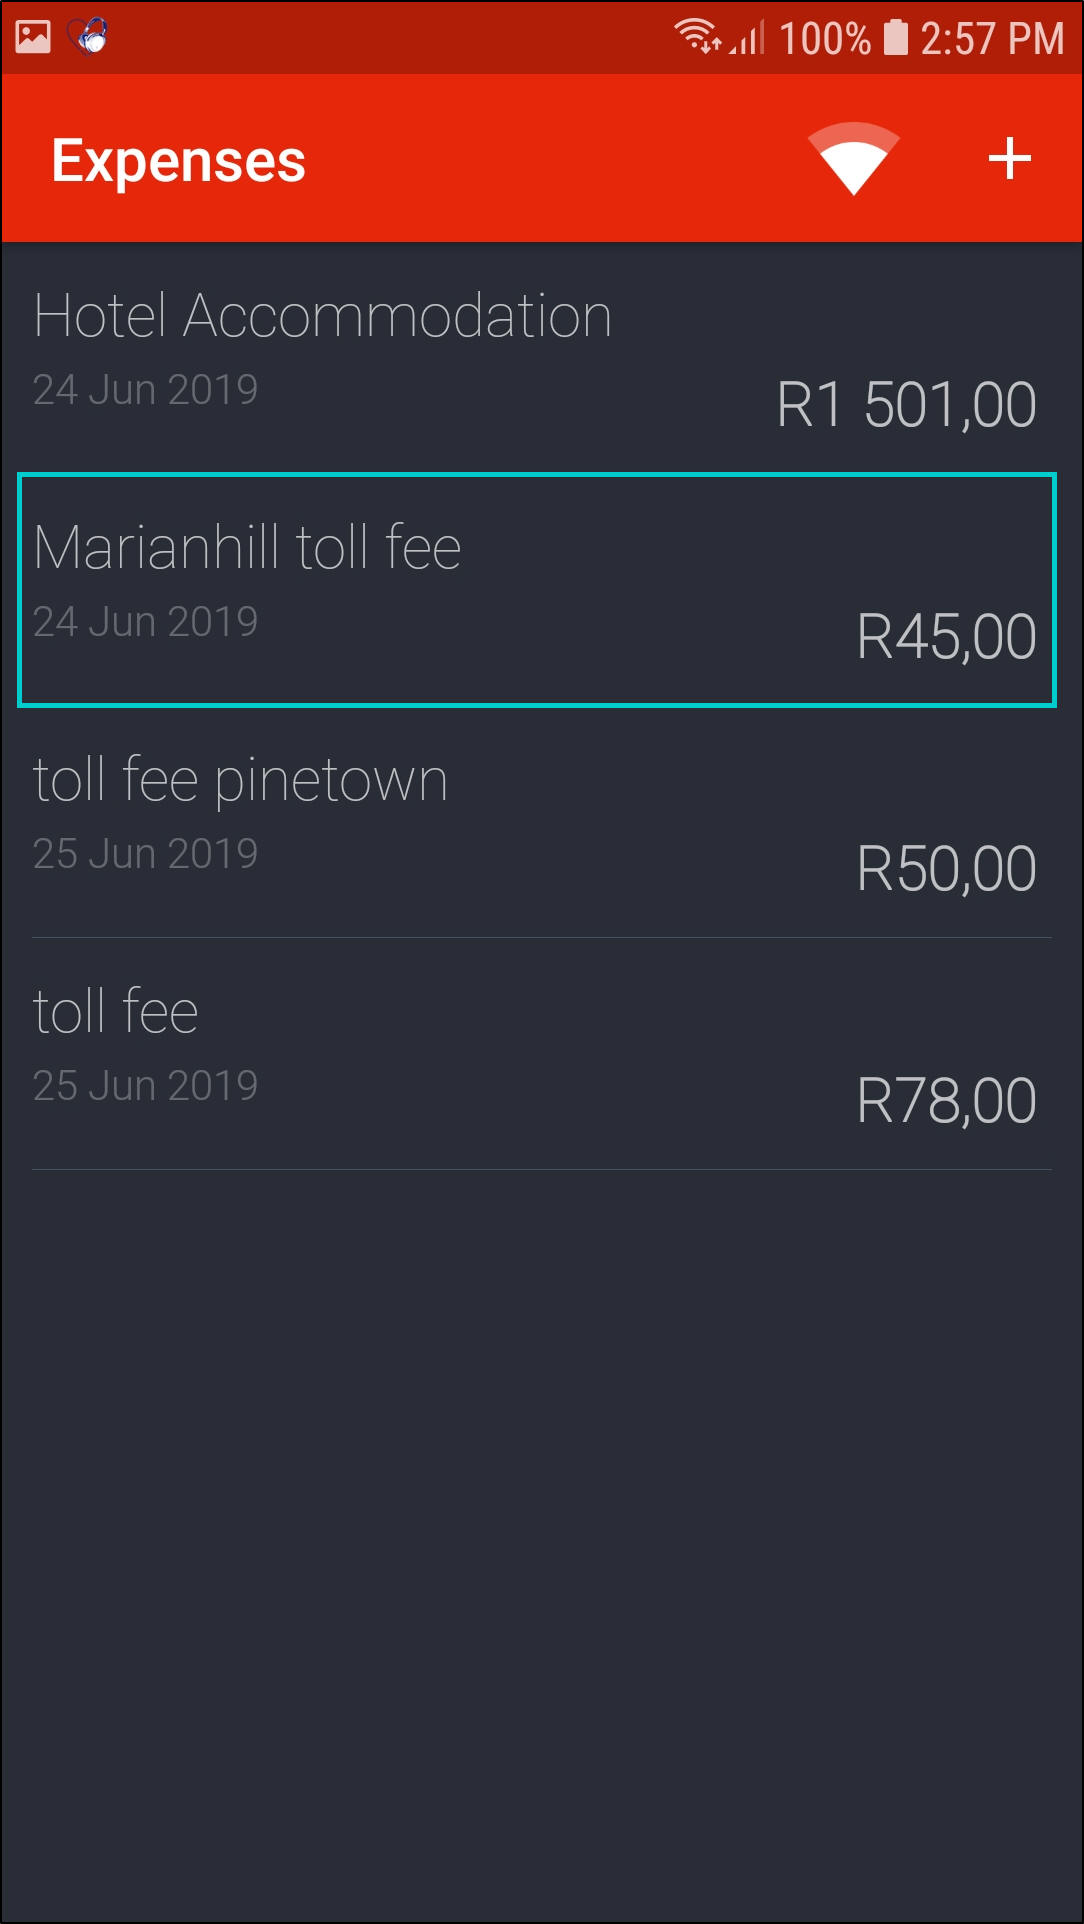This screenshot has width=1084, height=1924.
Task: Tap the R50,00 amount
Action: (x=946, y=869)
